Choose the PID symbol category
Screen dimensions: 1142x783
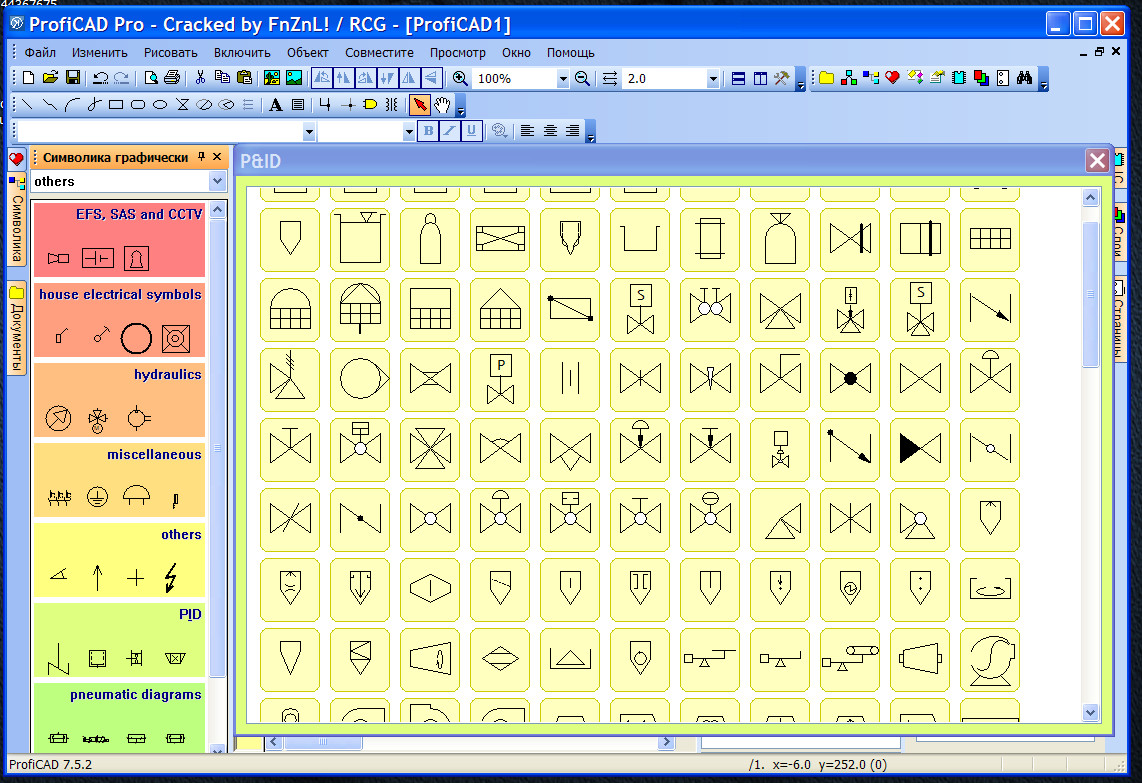tap(119, 640)
